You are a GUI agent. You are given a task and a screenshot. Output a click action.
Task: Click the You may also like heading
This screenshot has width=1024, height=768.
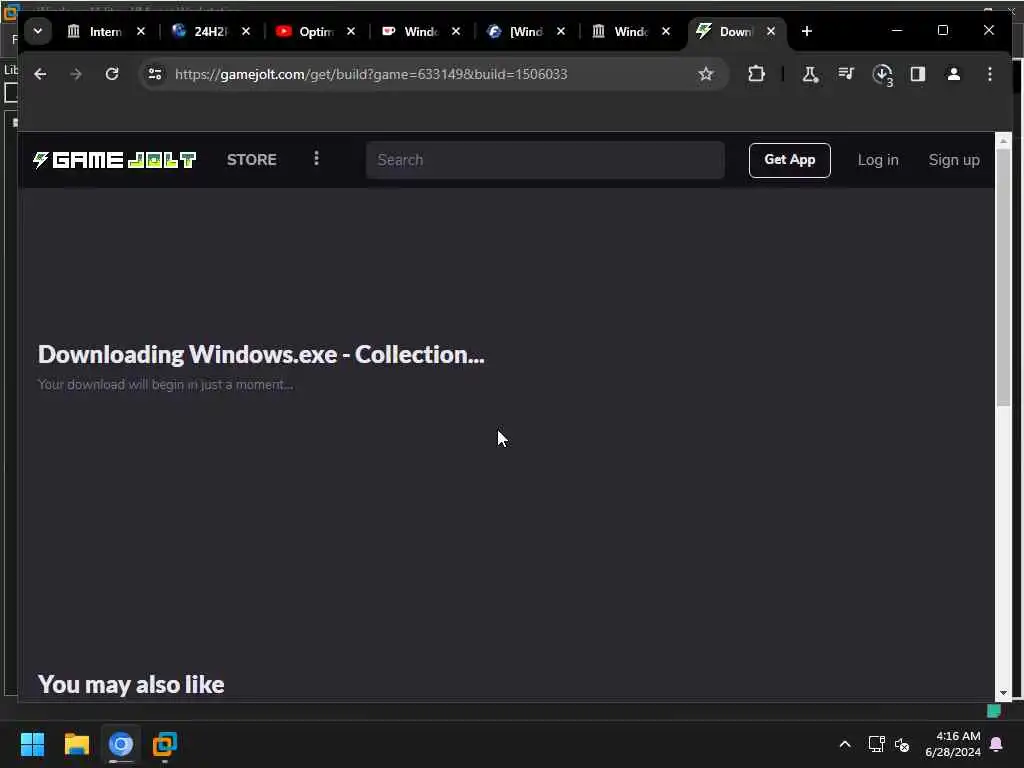(x=131, y=684)
